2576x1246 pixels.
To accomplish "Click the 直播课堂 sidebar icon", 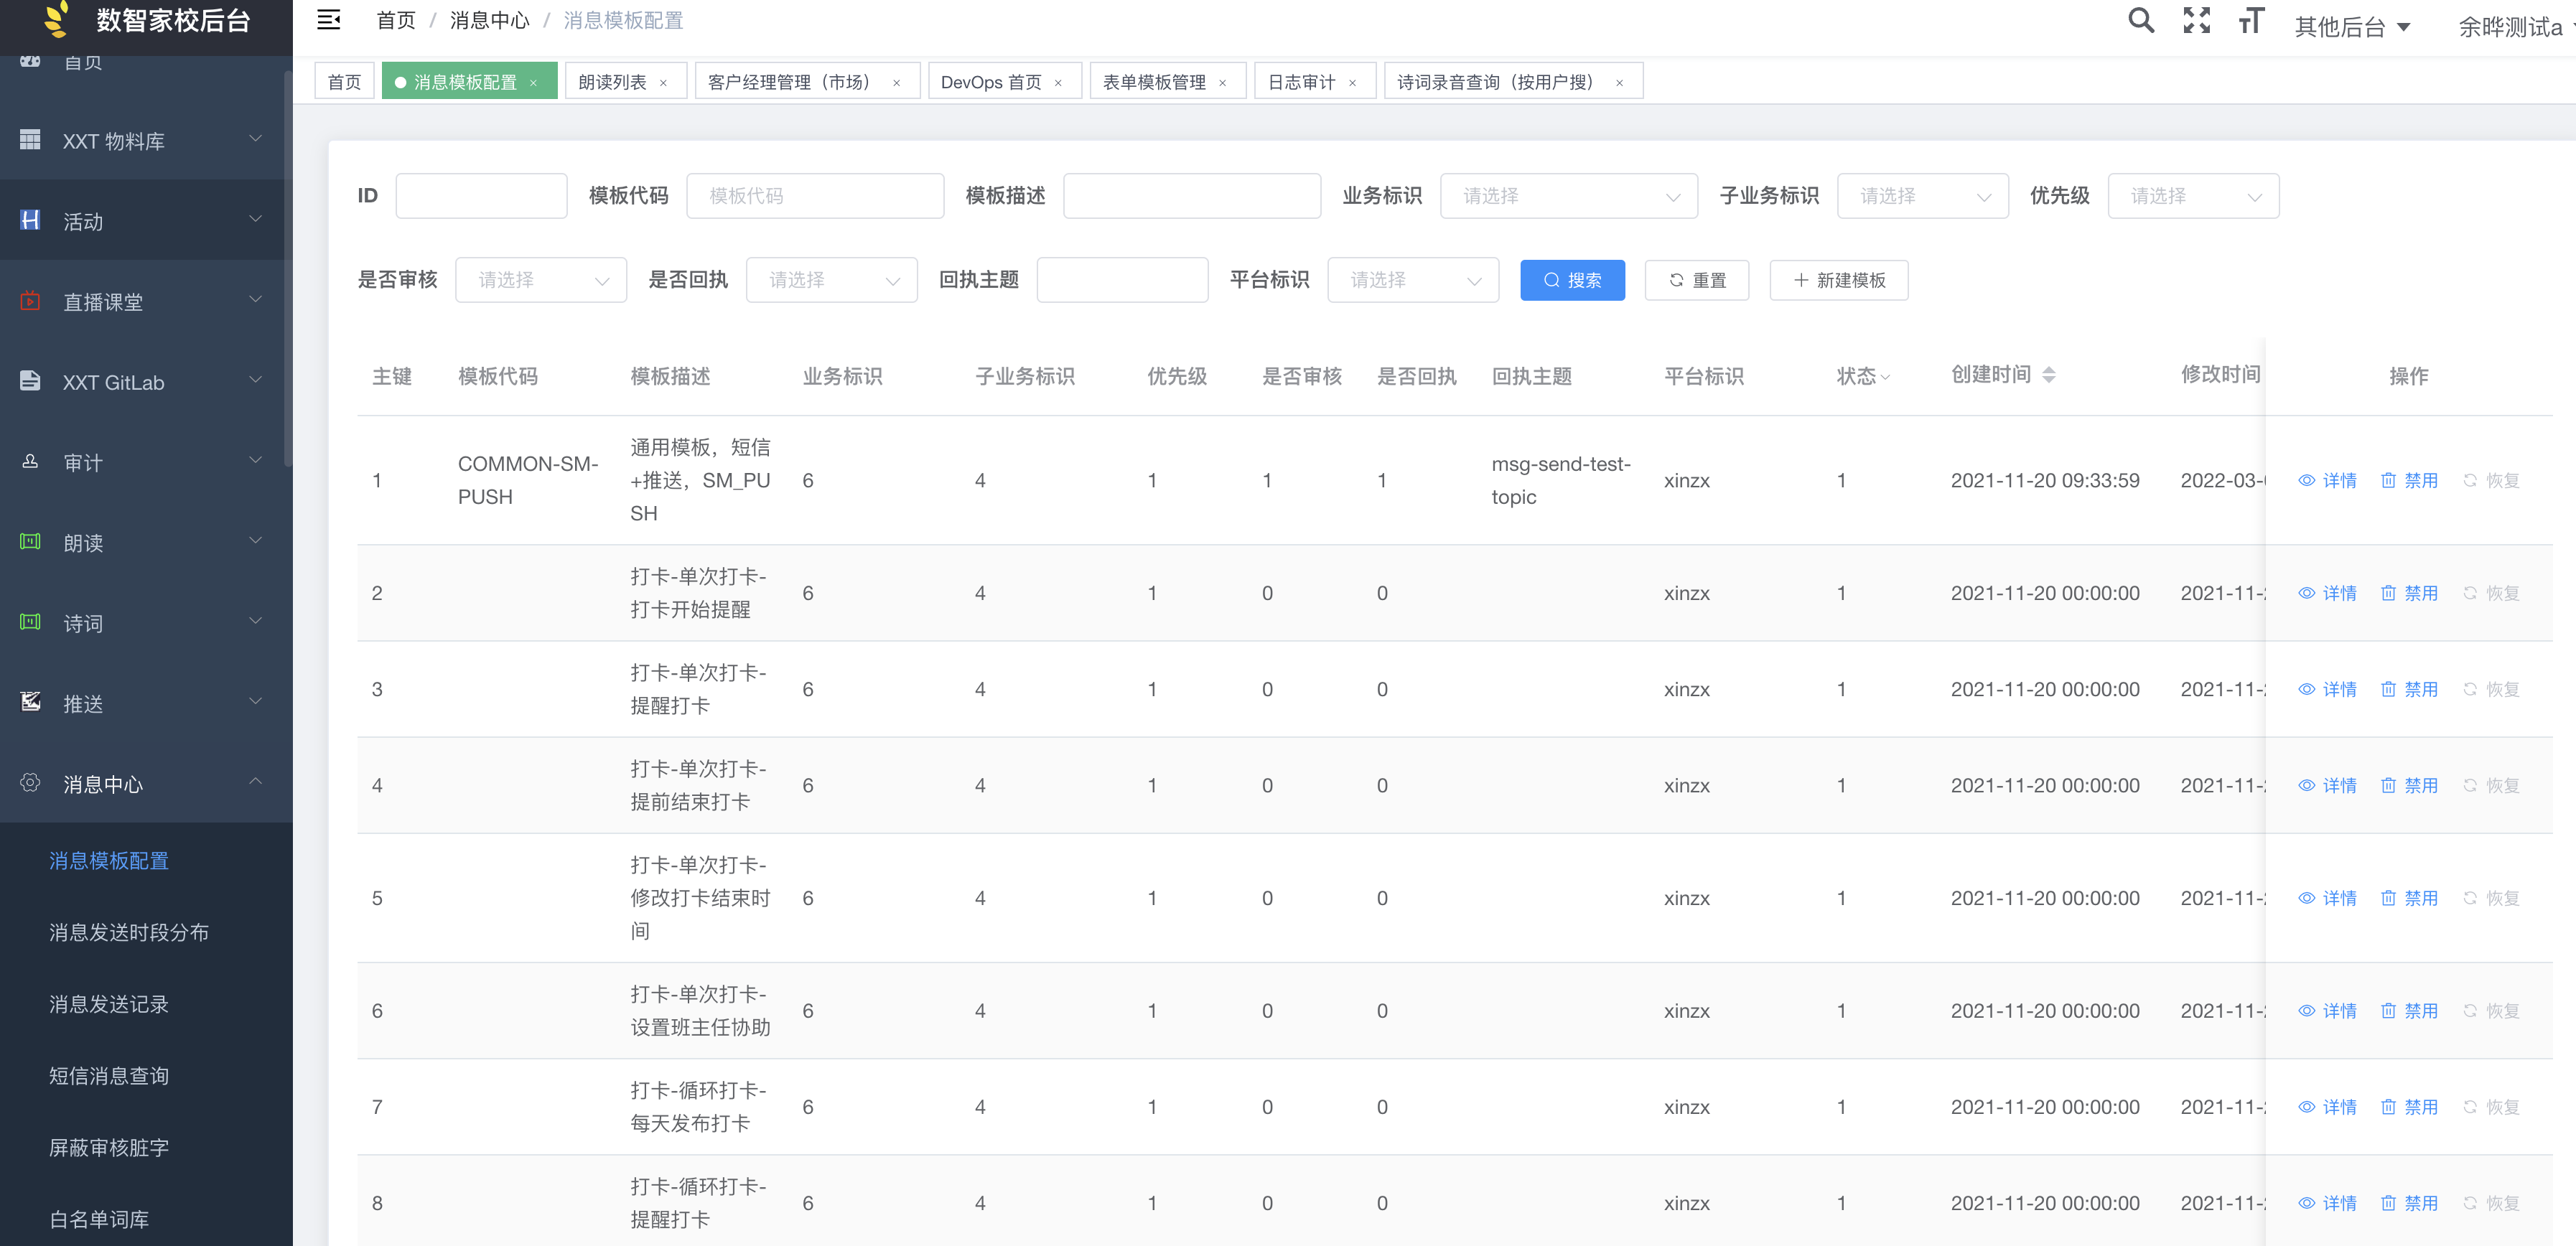I will click(30, 301).
